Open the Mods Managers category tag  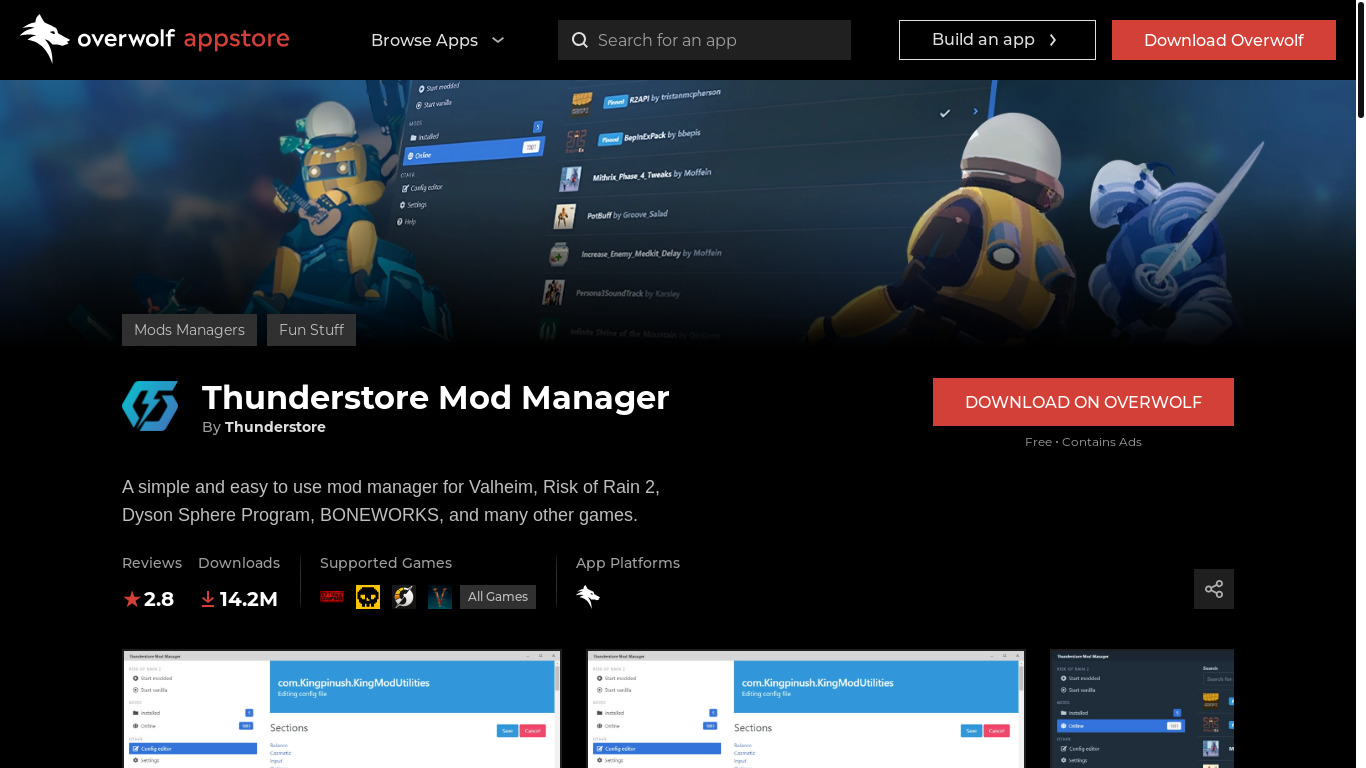point(189,330)
